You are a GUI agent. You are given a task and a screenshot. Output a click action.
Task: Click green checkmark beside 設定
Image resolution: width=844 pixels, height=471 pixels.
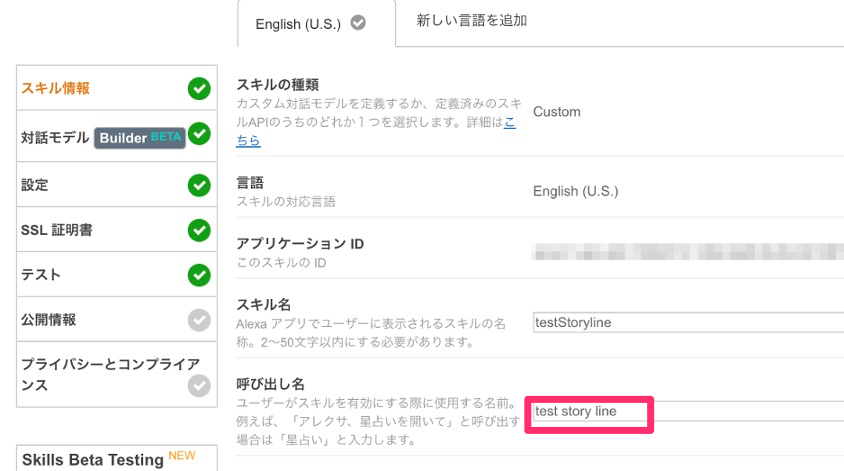(199, 185)
